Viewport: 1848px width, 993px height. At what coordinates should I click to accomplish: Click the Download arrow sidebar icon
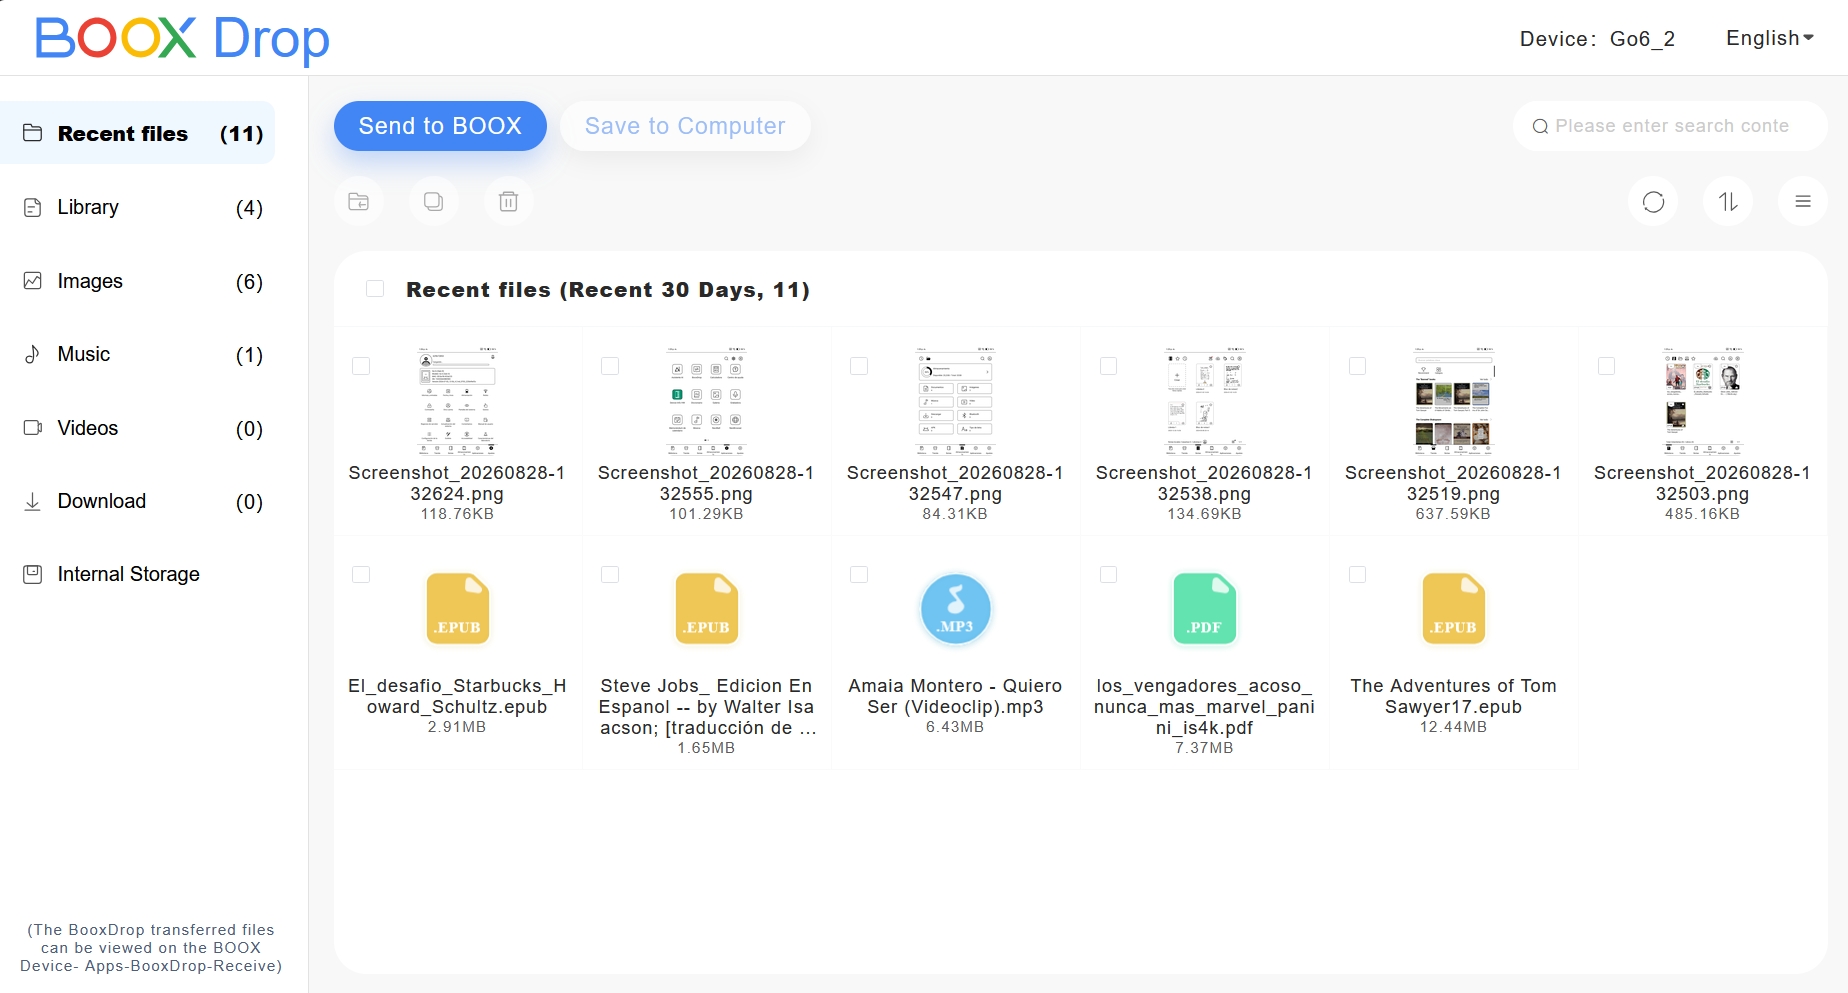click(x=33, y=501)
